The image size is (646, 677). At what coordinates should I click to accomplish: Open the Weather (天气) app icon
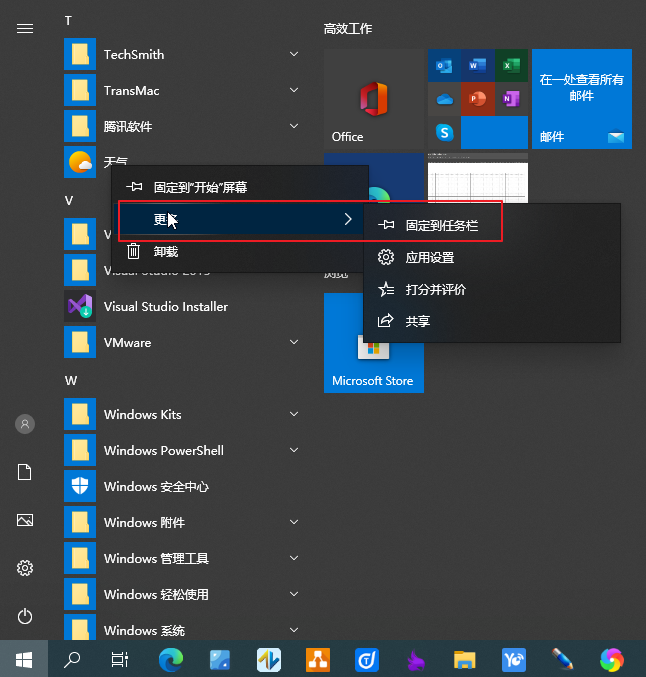[80, 162]
